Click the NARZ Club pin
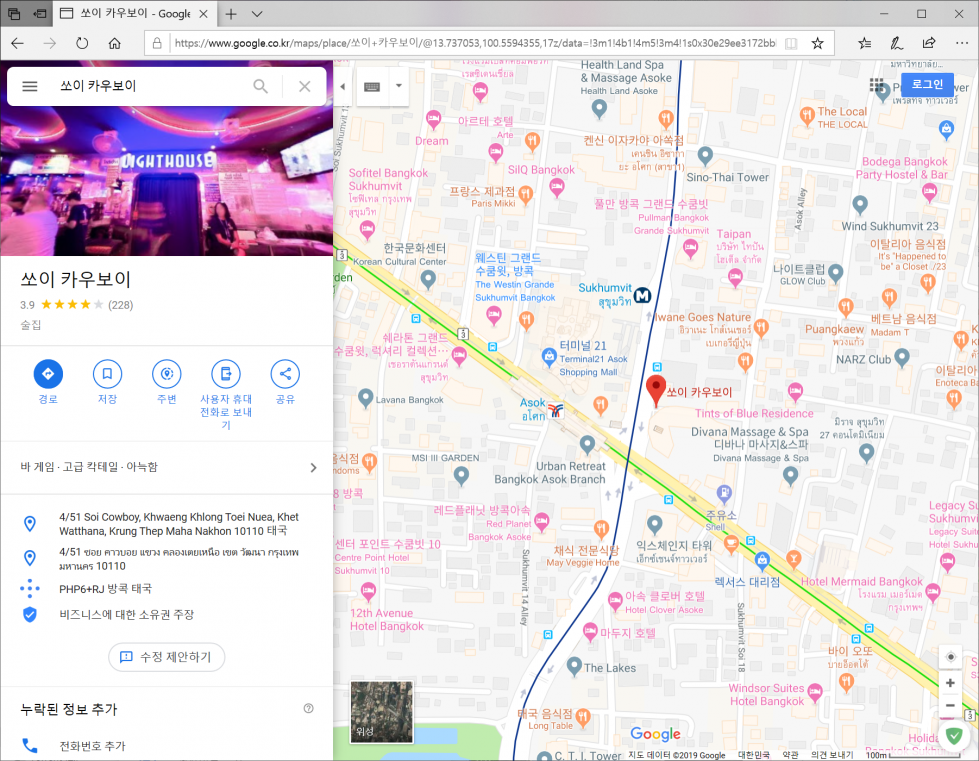Screen dimensions: 979x761 tap(902, 357)
